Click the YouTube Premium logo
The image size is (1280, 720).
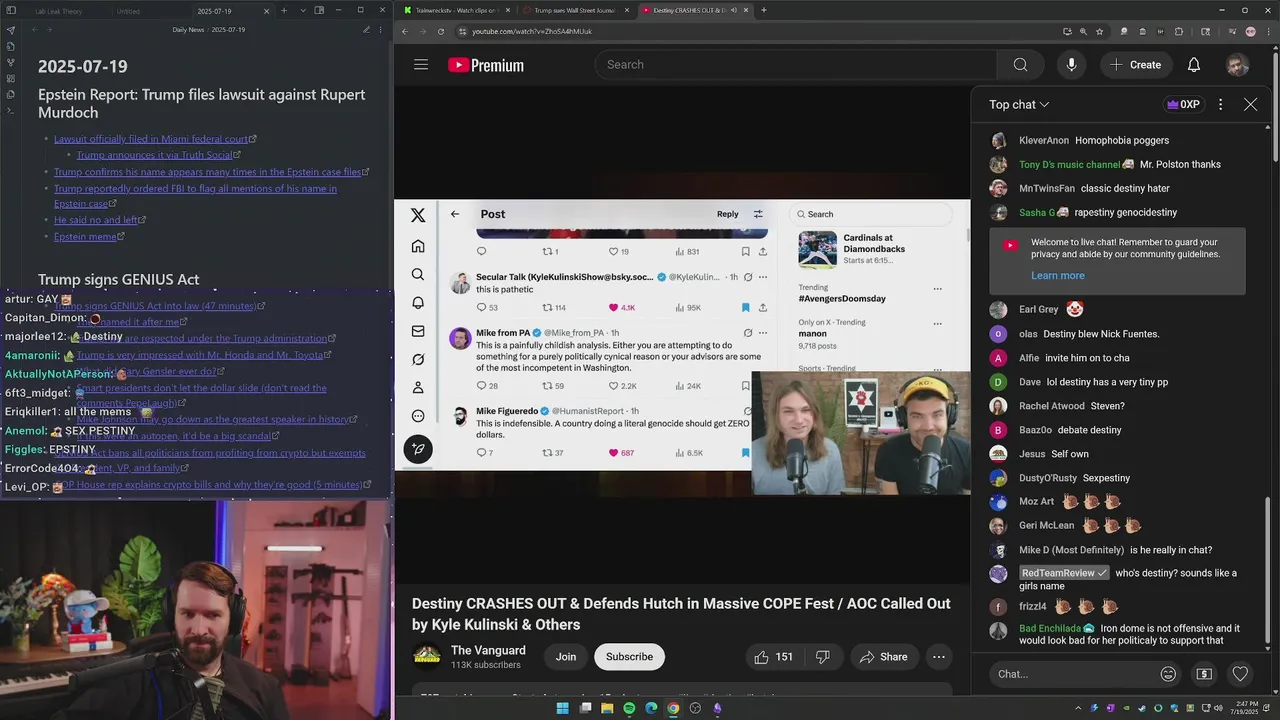click(486, 65)
